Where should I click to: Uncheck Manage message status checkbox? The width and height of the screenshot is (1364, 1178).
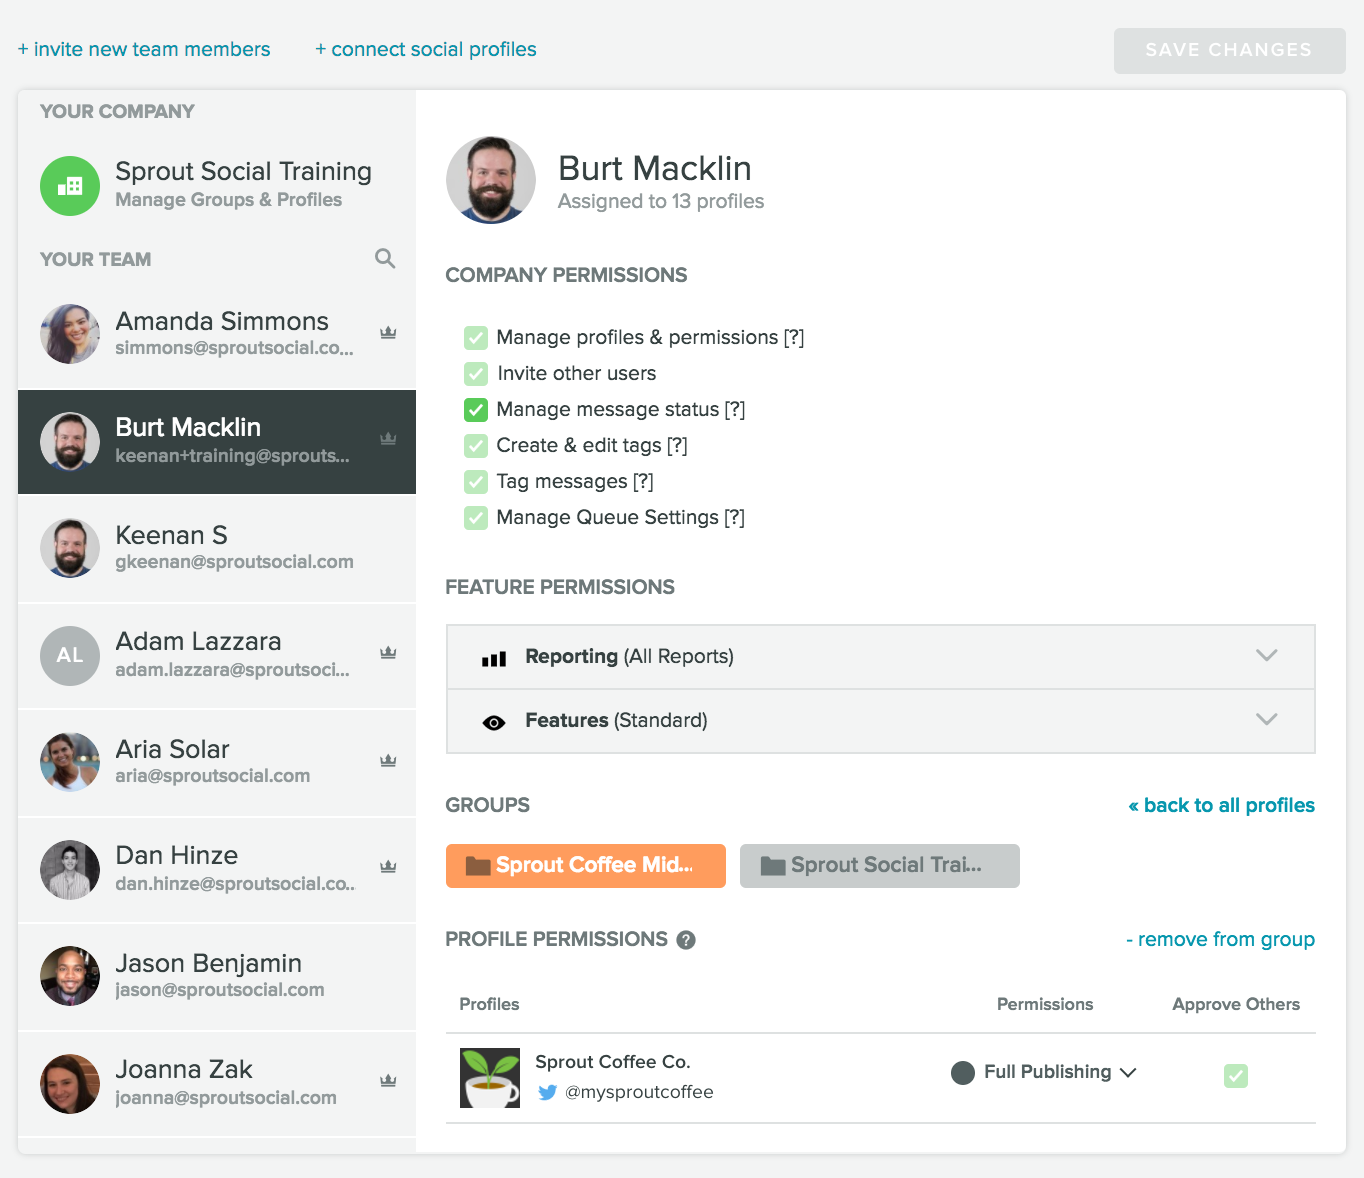(x=476, y=410)
